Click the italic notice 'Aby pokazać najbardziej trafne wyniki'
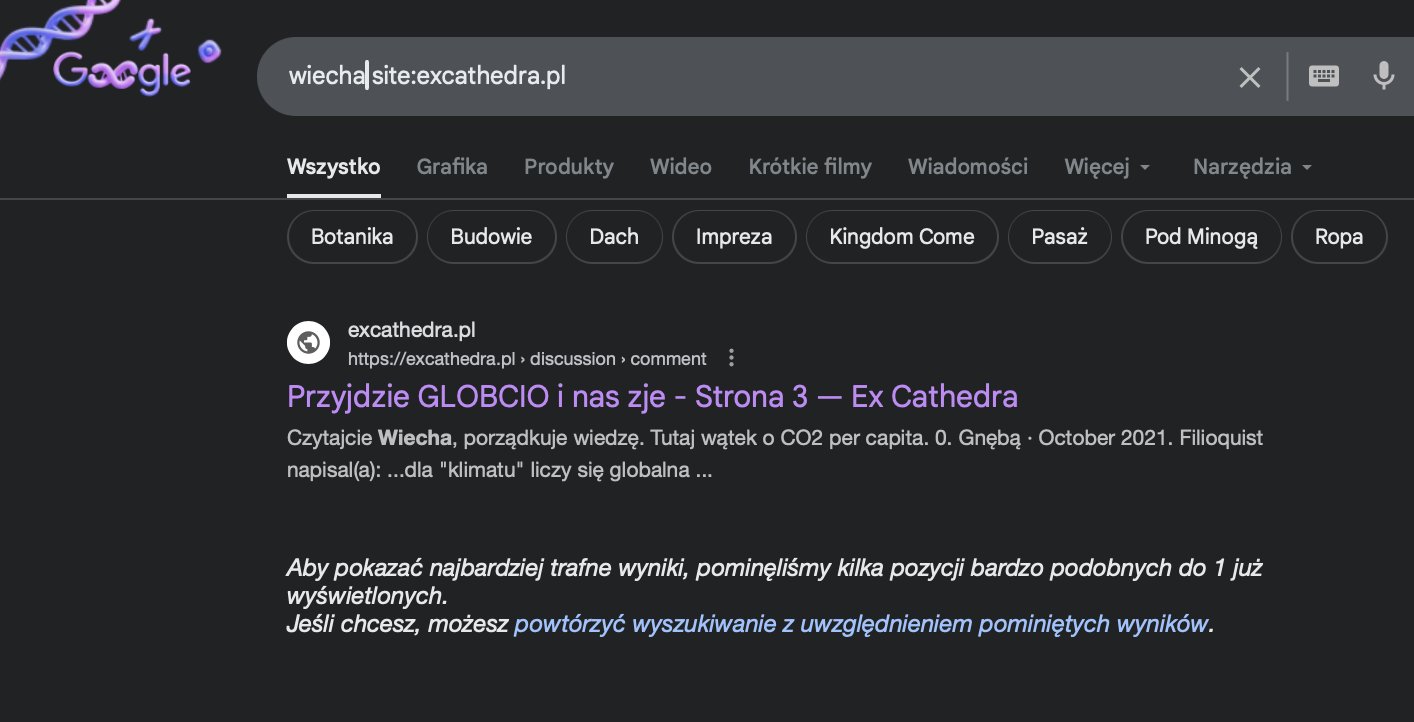This screenshot has height=722, width=1414. click(x=774, y=582)
